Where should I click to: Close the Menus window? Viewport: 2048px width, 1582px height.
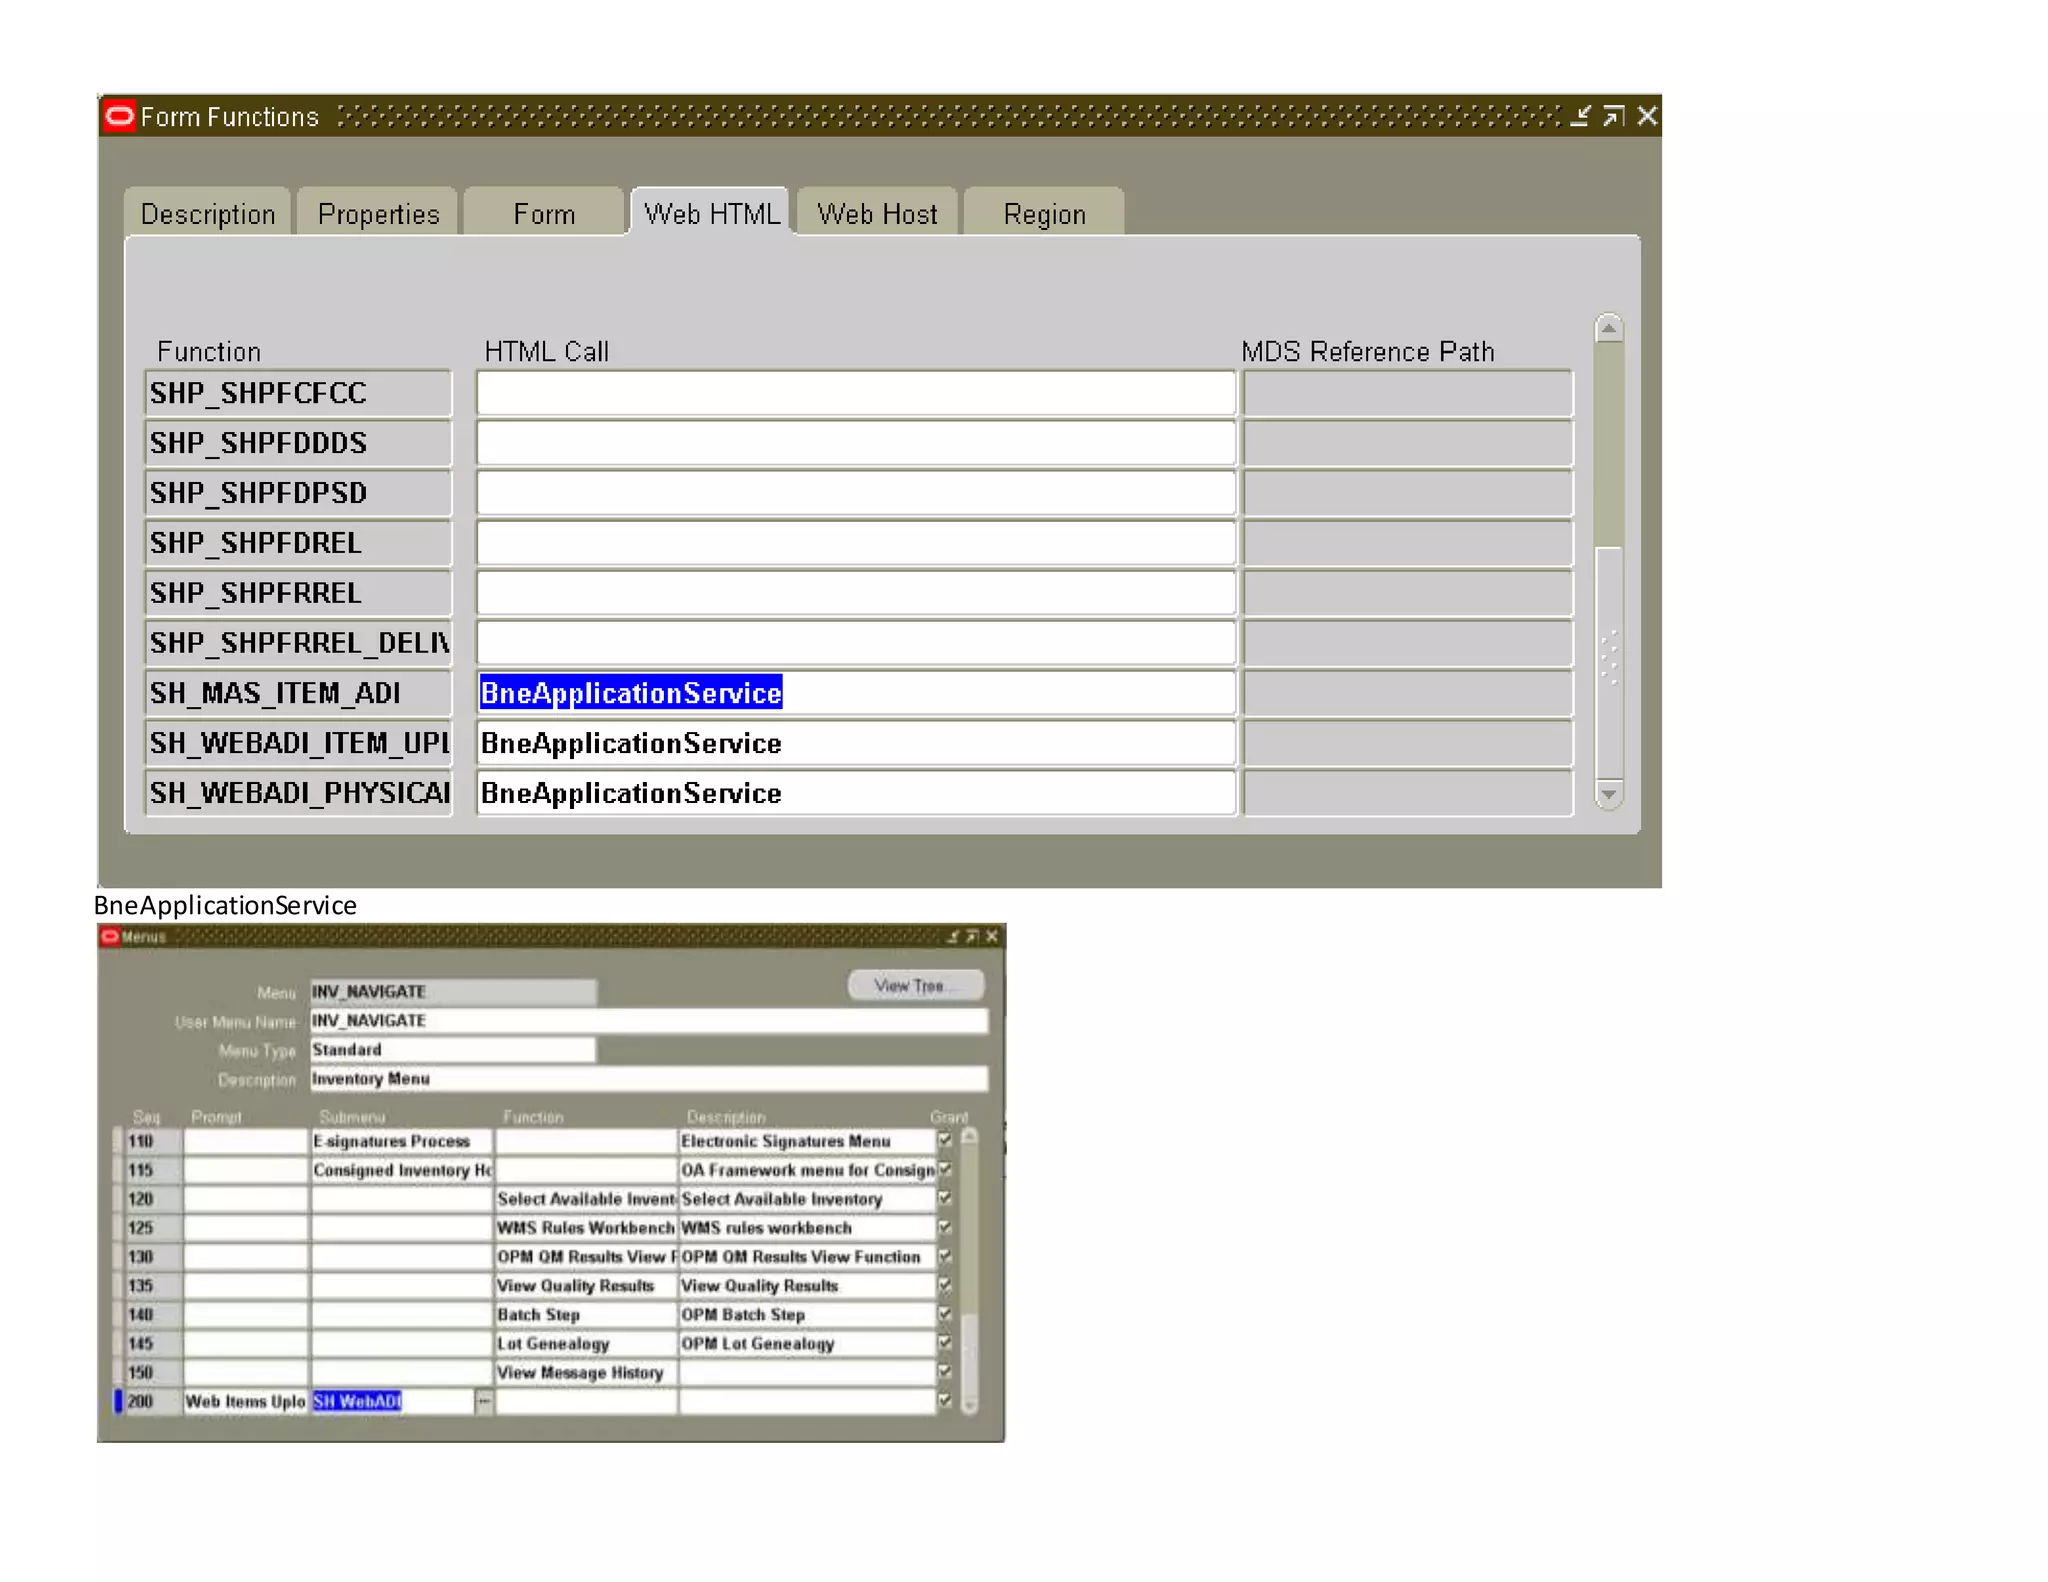click(991, 936)
